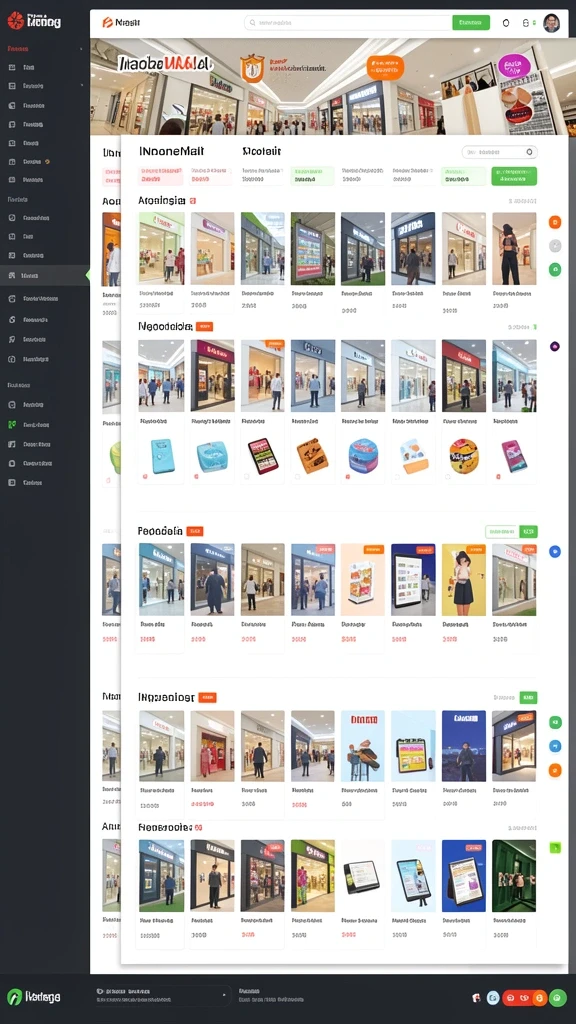Tick the checkbox under the orange box product
The image size is (576, 1024).
297,477
